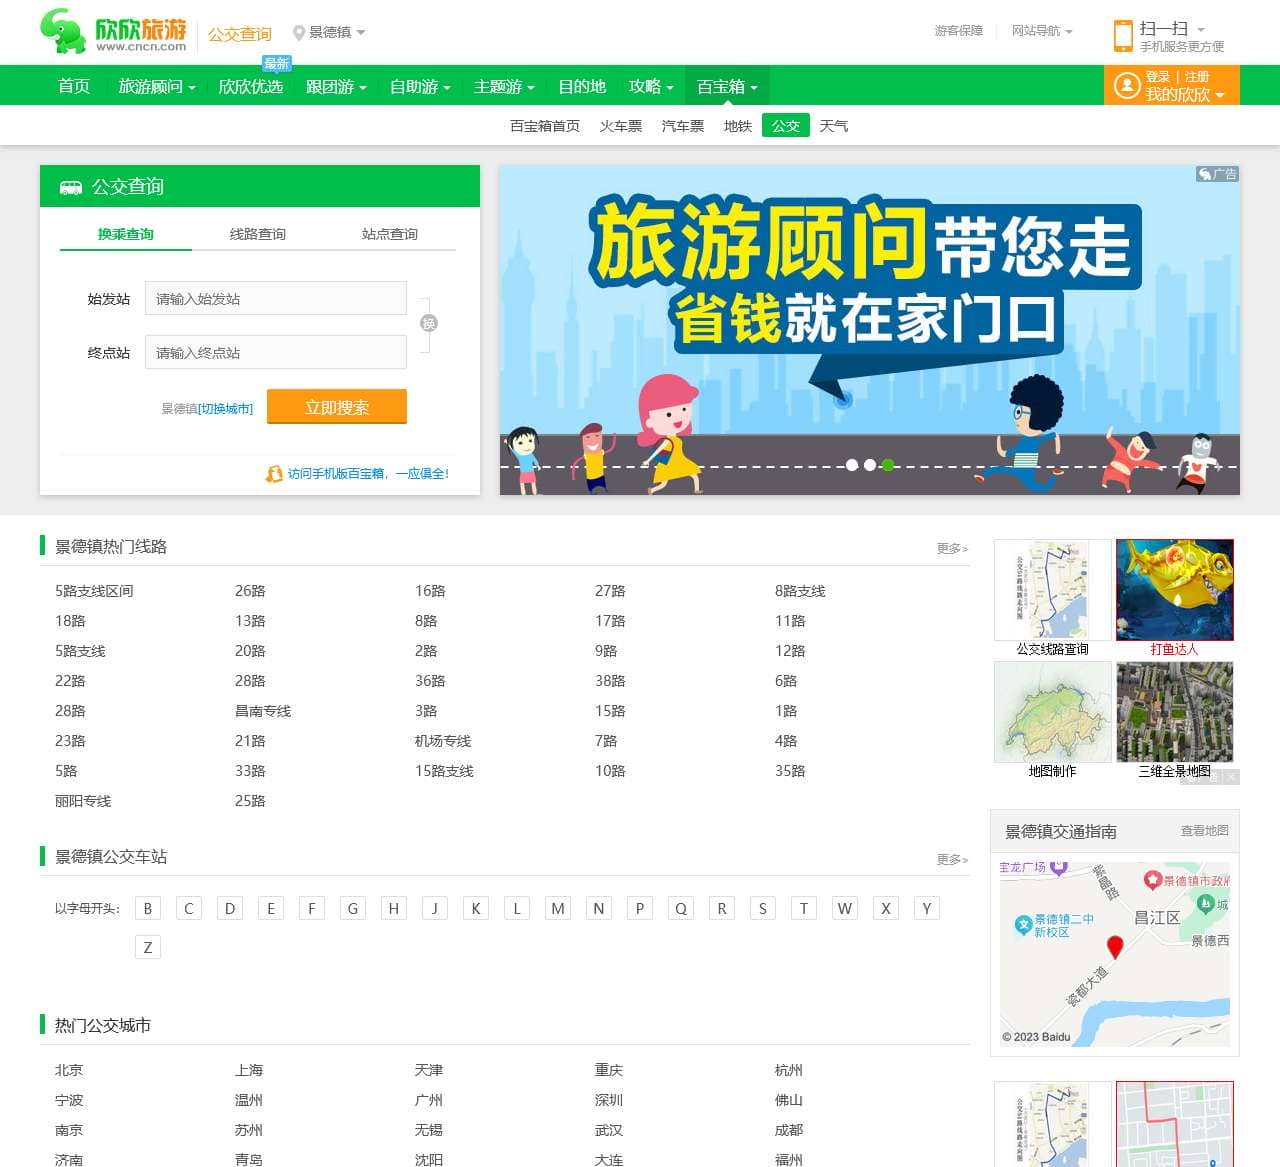Viewport: 1280px width, 1167px height.
Task: Switch to 站点查询 tab
Action: point(390,234)
